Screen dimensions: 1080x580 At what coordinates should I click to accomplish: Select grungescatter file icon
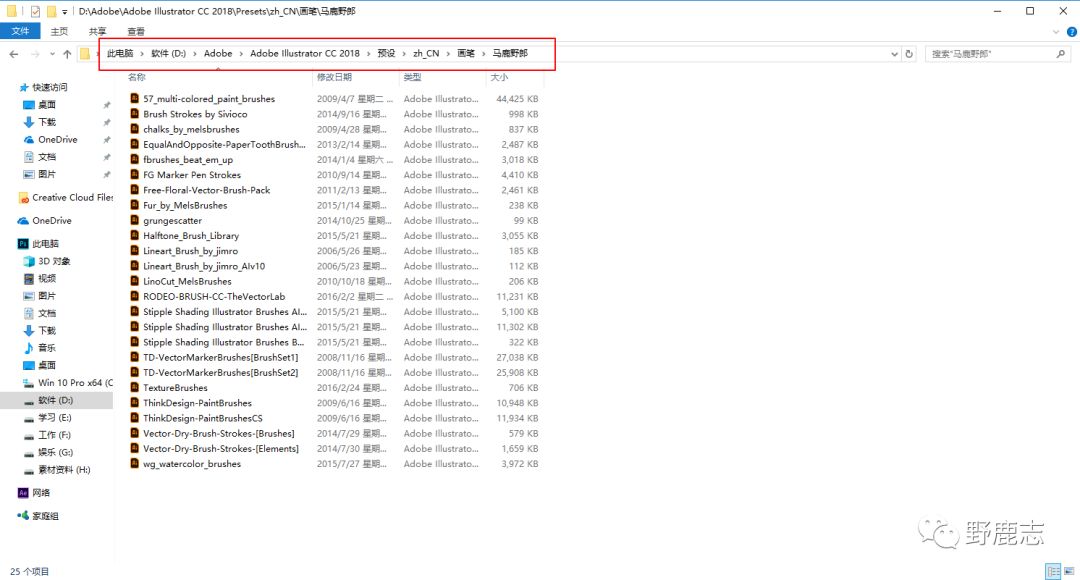coord(134,220)
